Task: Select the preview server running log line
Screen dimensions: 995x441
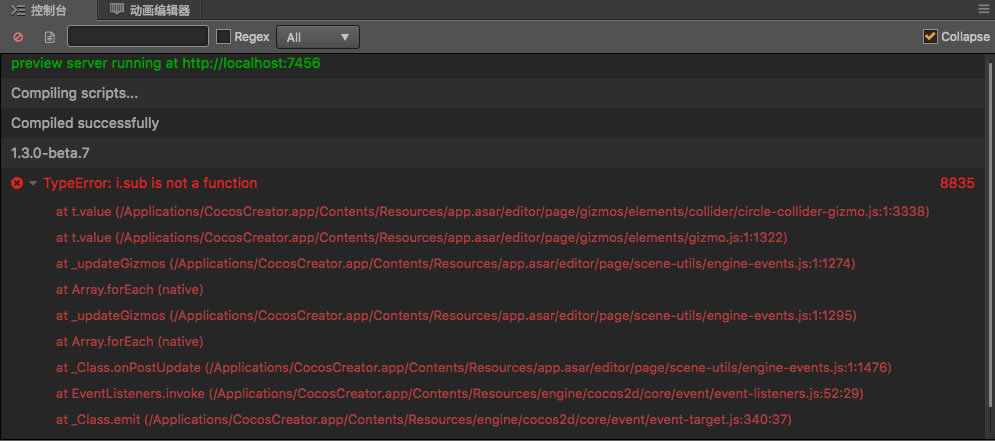Action: 165,63
